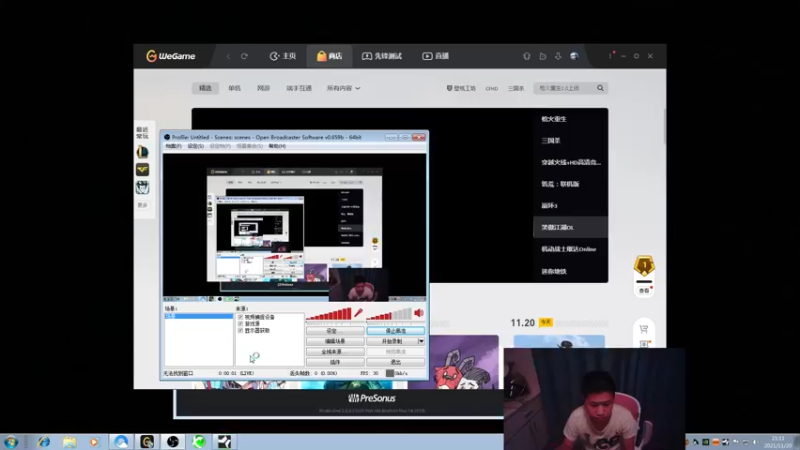This screenshot has height=450, width=800.
Task: Click the search magnifier icon
Action: (x=601, y=88)
